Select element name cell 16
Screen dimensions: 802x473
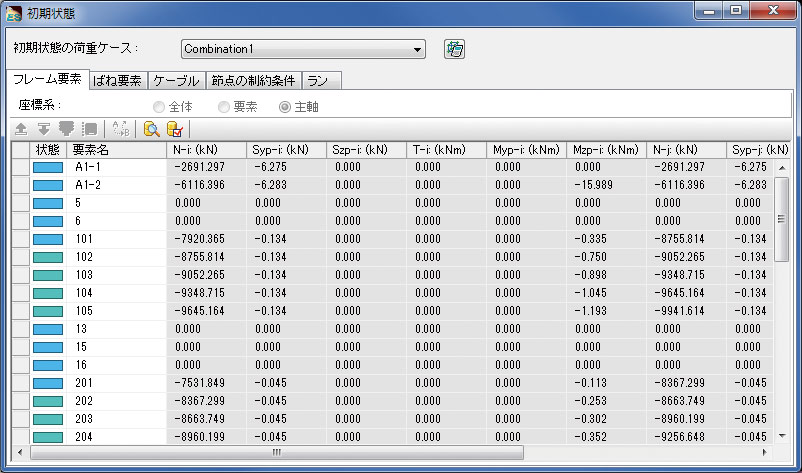click(117, 365)
